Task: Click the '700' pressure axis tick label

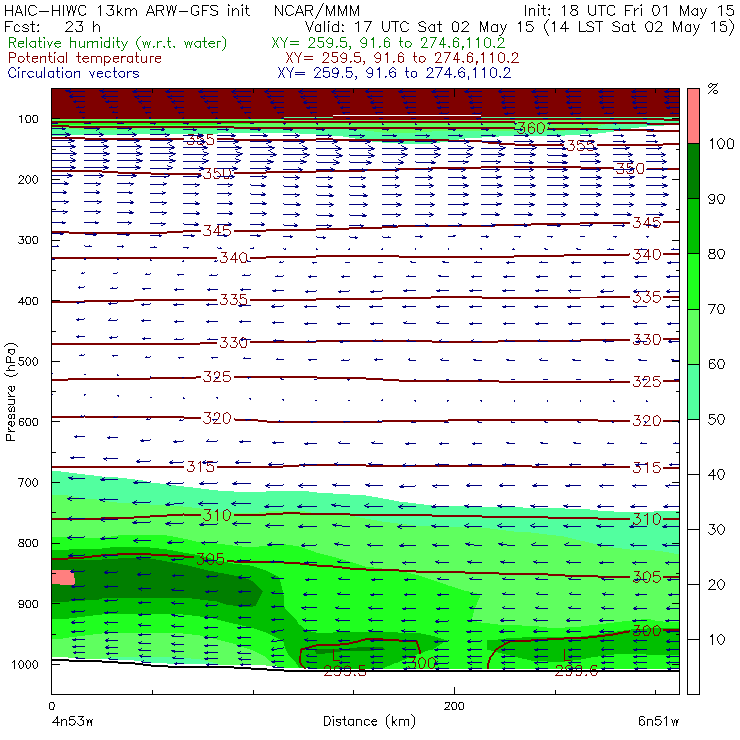Action: (x=28, y=483)
